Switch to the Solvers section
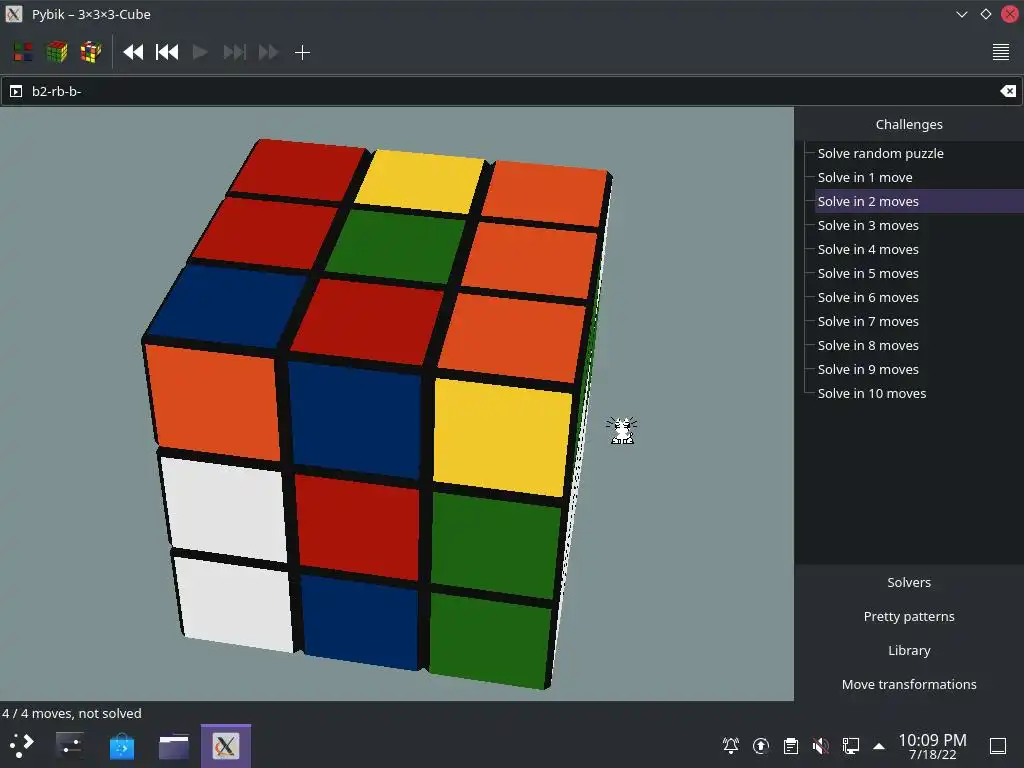 click(x=909, y=583)
